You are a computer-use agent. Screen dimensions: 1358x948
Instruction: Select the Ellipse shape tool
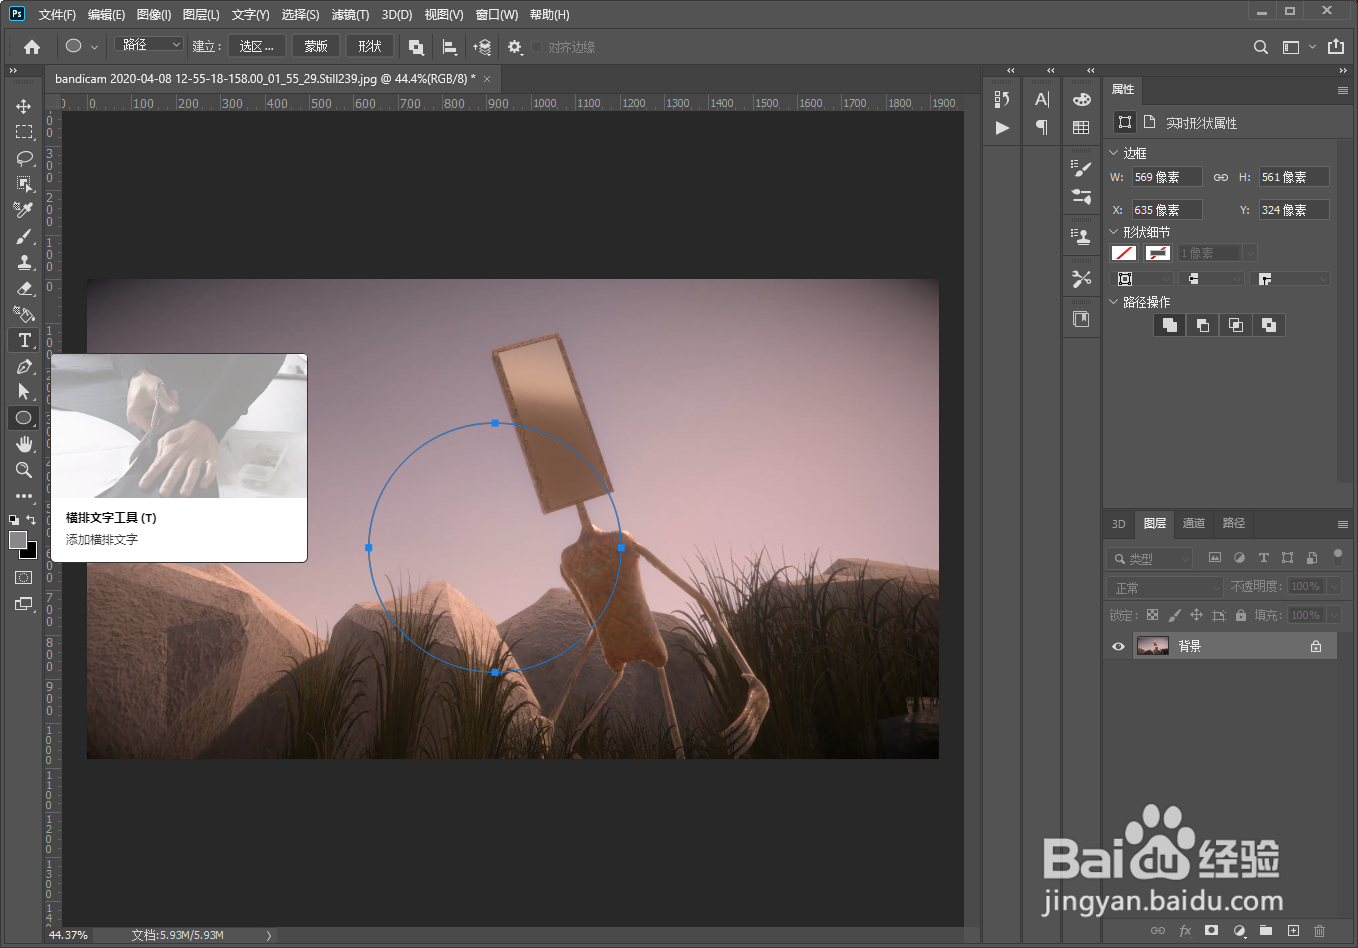point(24,418)
